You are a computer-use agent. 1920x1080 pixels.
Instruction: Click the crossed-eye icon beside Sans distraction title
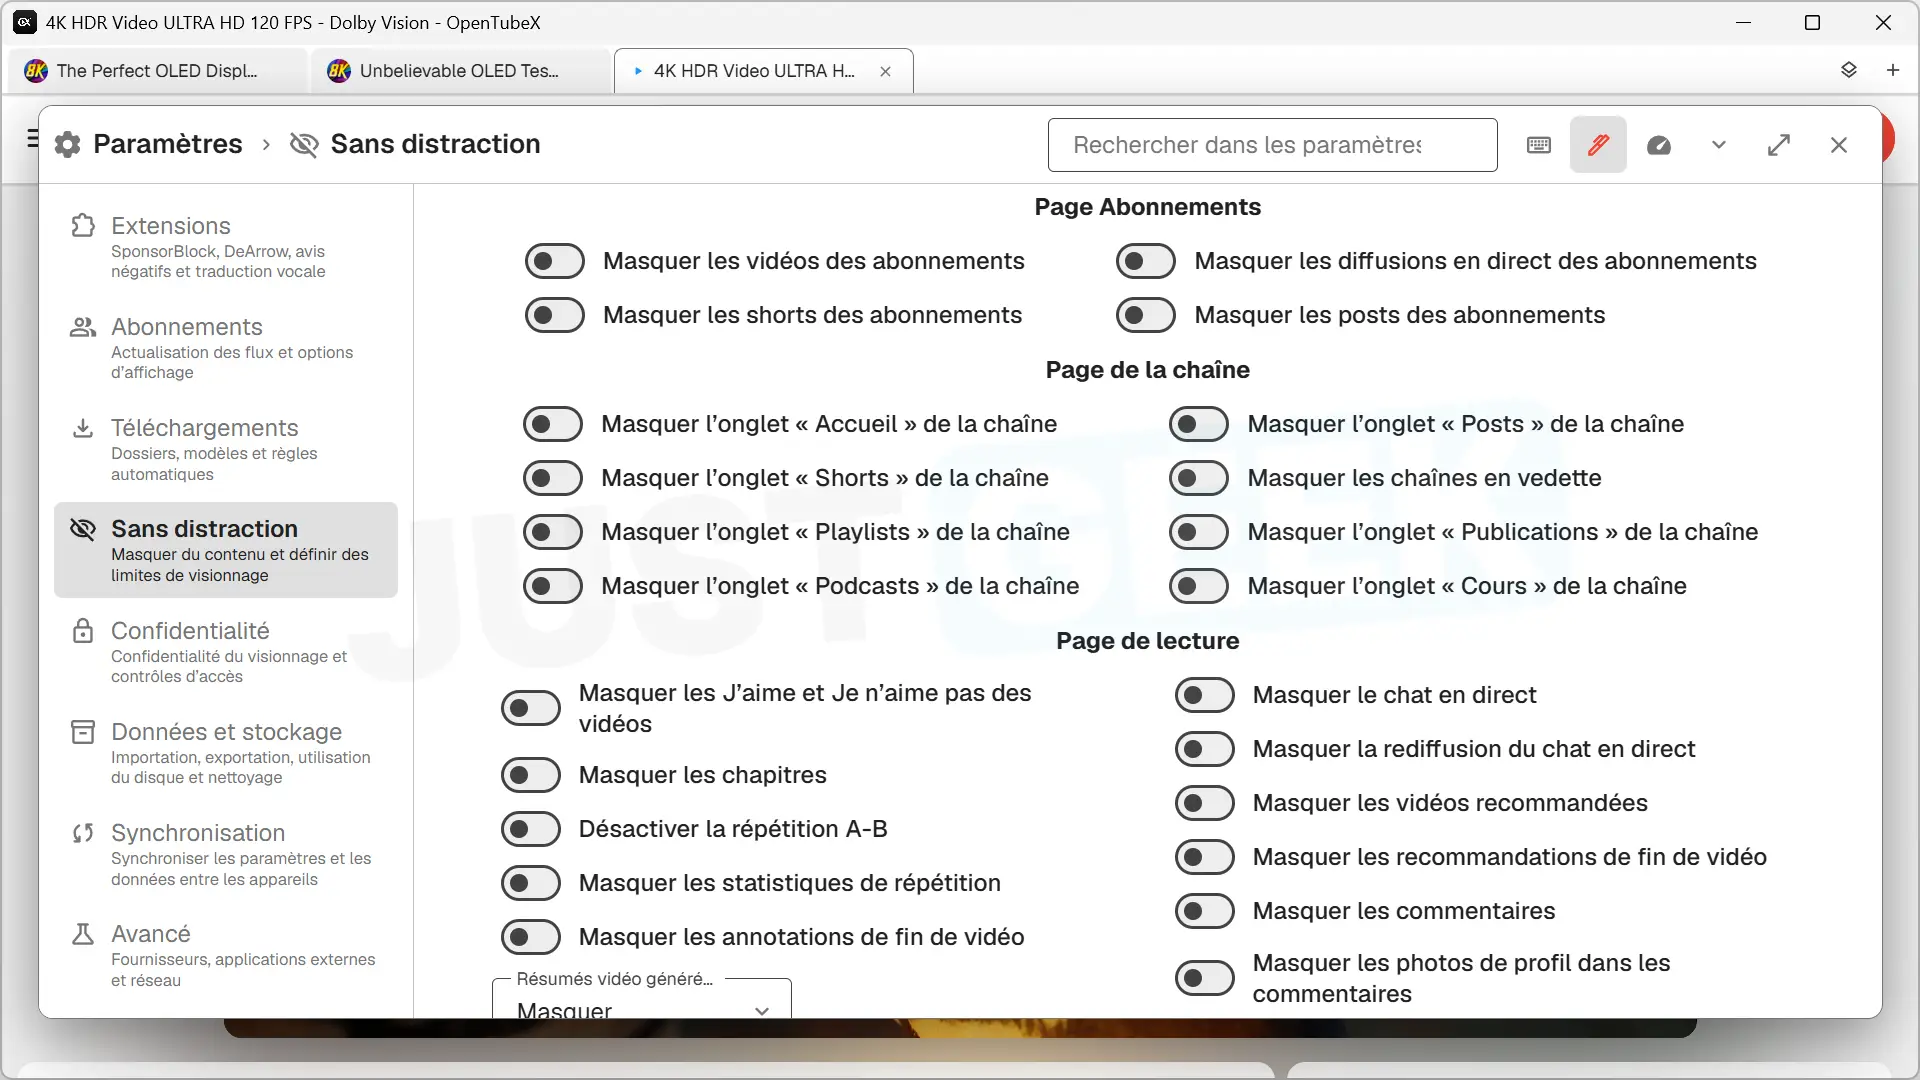(304, 144)
